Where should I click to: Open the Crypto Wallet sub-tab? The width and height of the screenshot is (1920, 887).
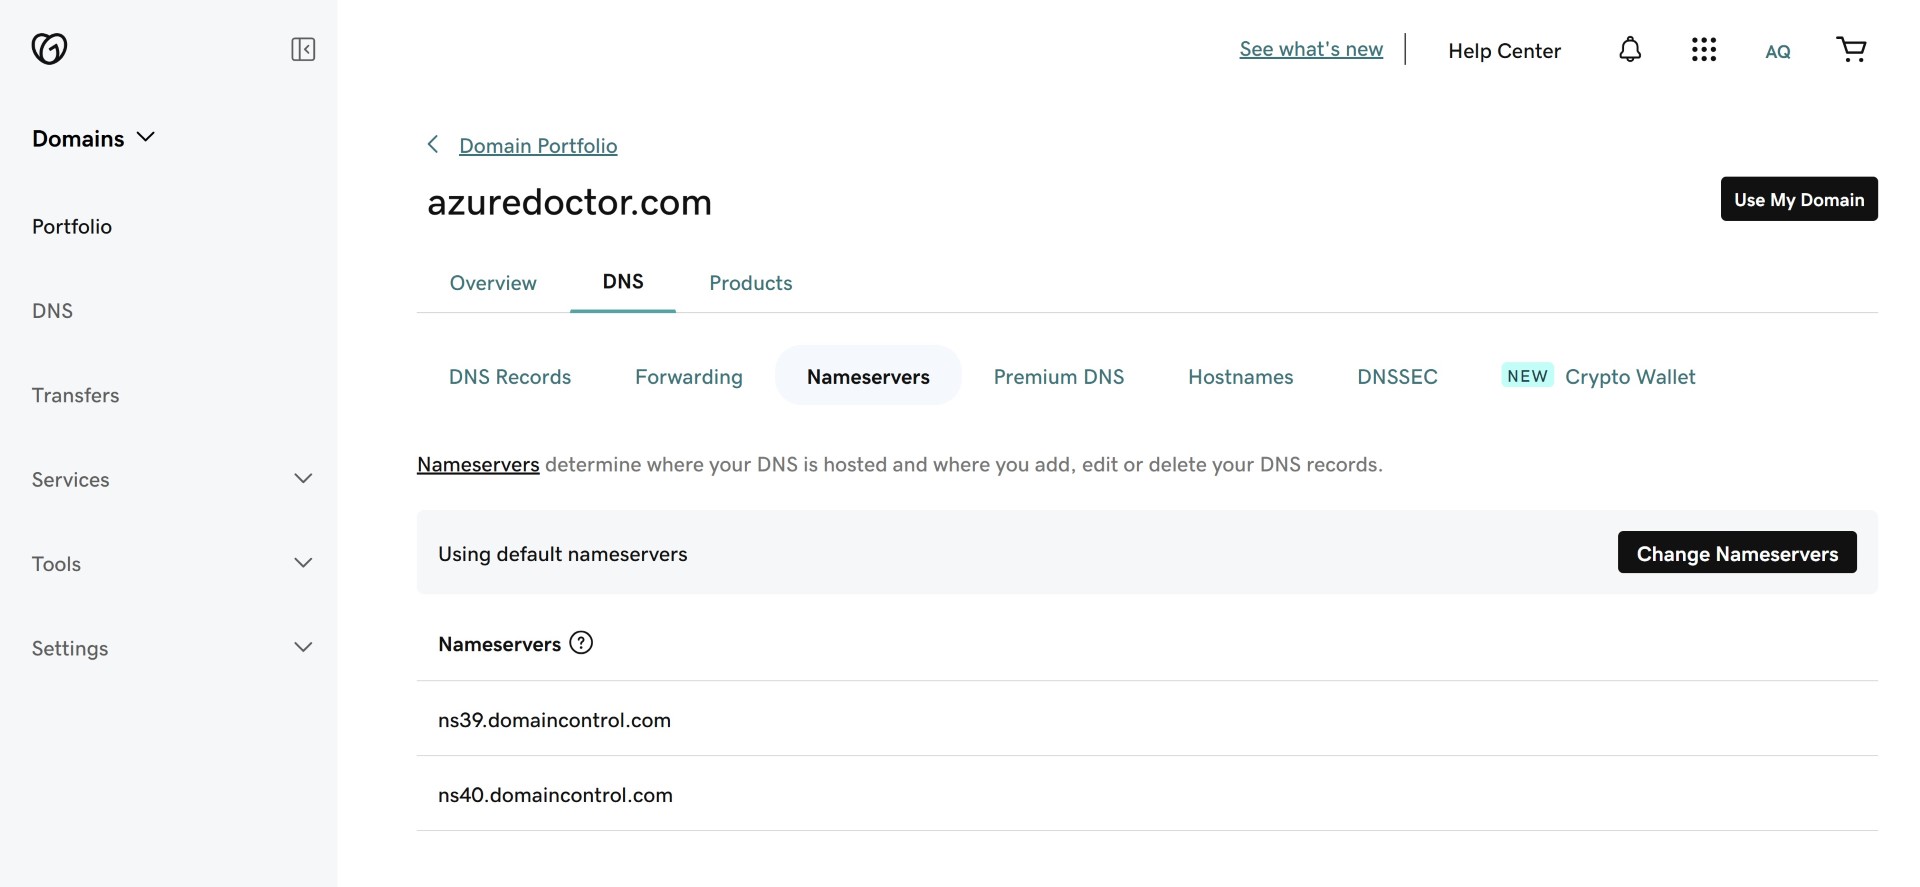1630,377
